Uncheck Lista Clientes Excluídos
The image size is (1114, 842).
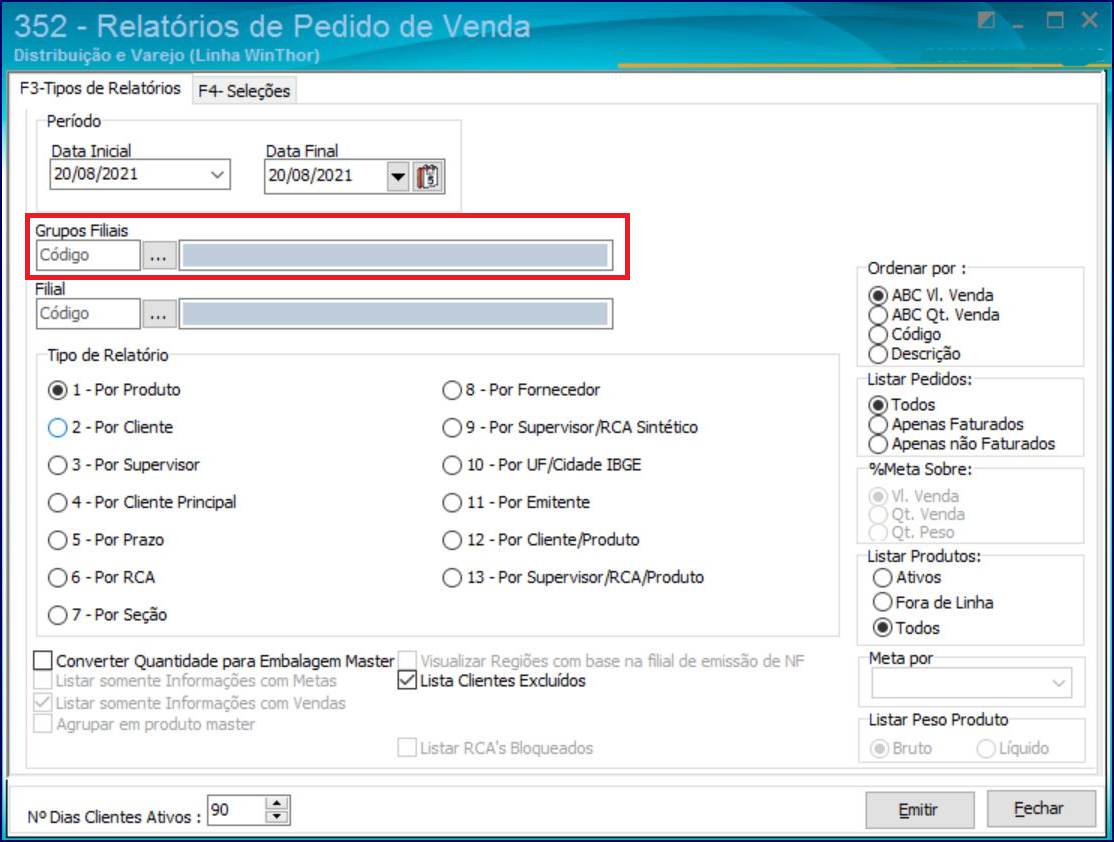click(x=492, y=681)
